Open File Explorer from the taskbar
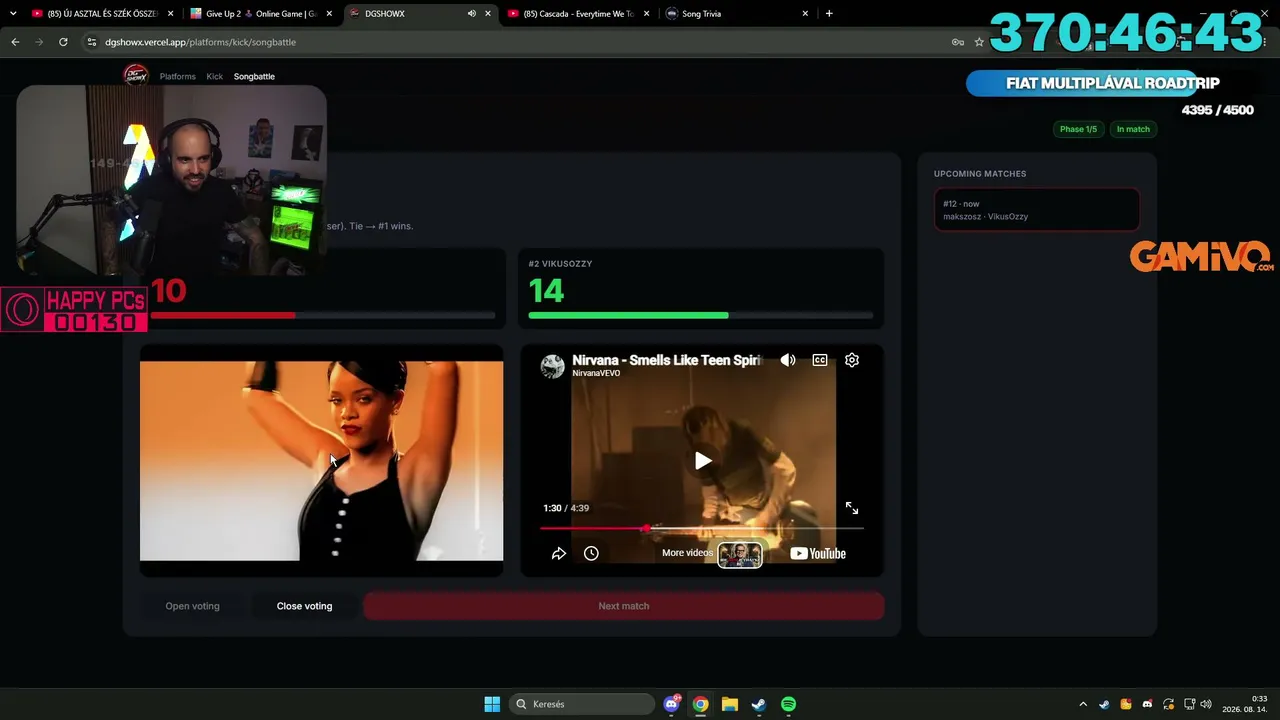1280x720 pixels. pyautogui.click(x=730, y=704)
